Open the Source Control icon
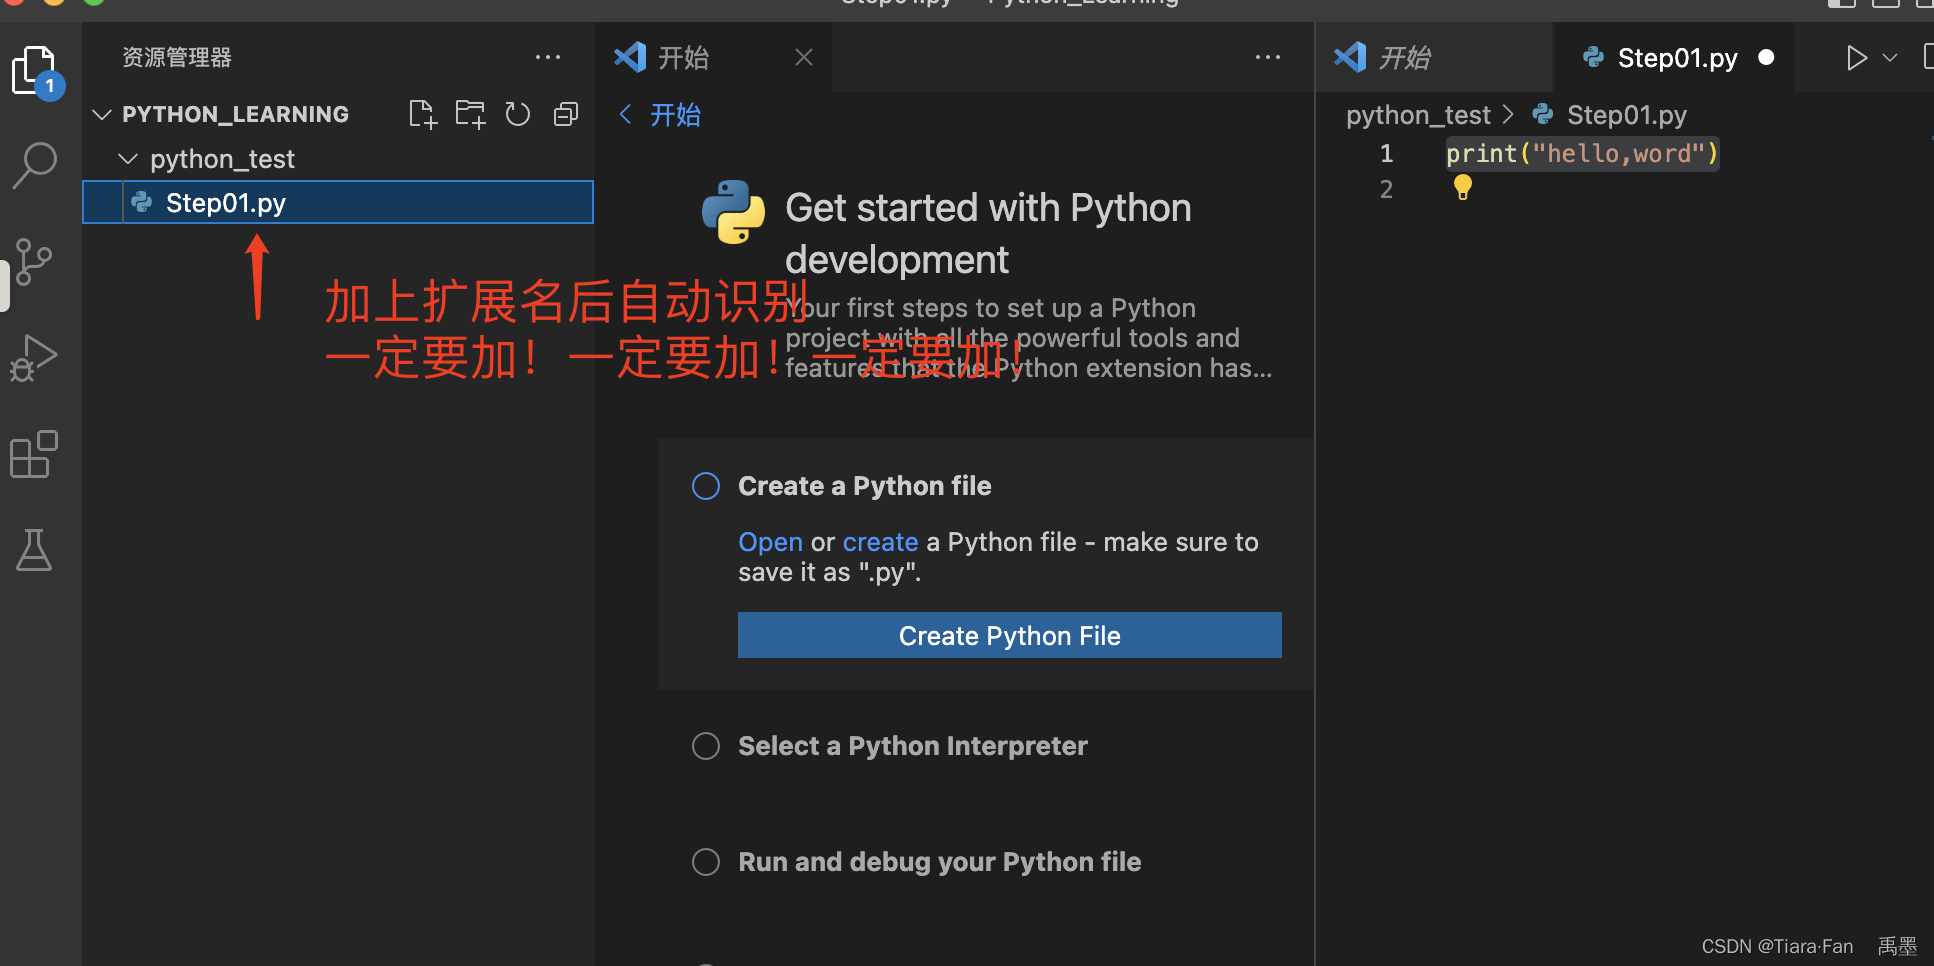1934x966 pixels. coord(34,261)
